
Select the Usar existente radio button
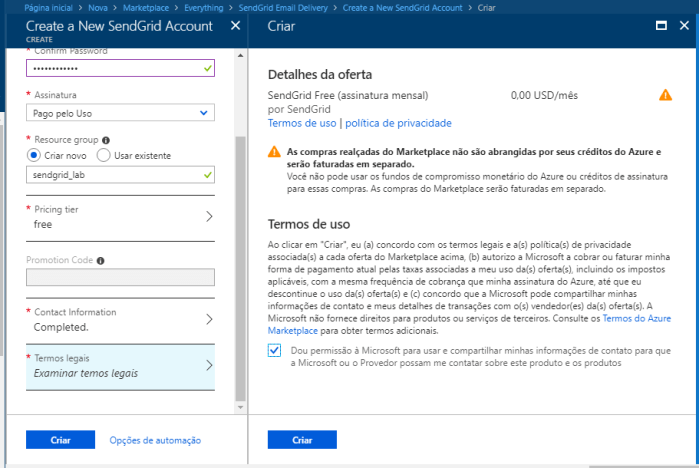click(106, 156)
